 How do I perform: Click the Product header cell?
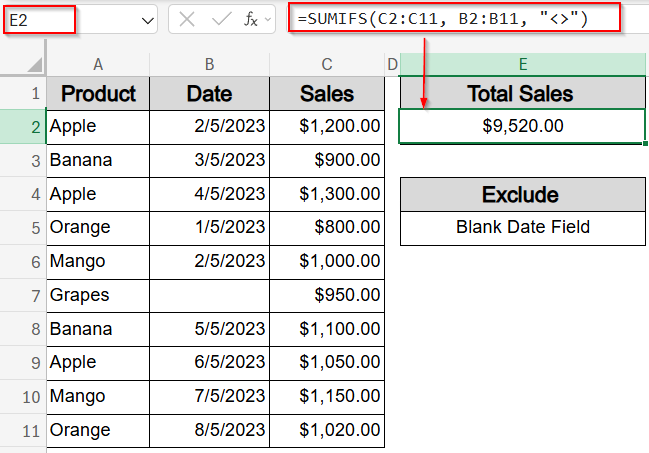coord(98,94)
